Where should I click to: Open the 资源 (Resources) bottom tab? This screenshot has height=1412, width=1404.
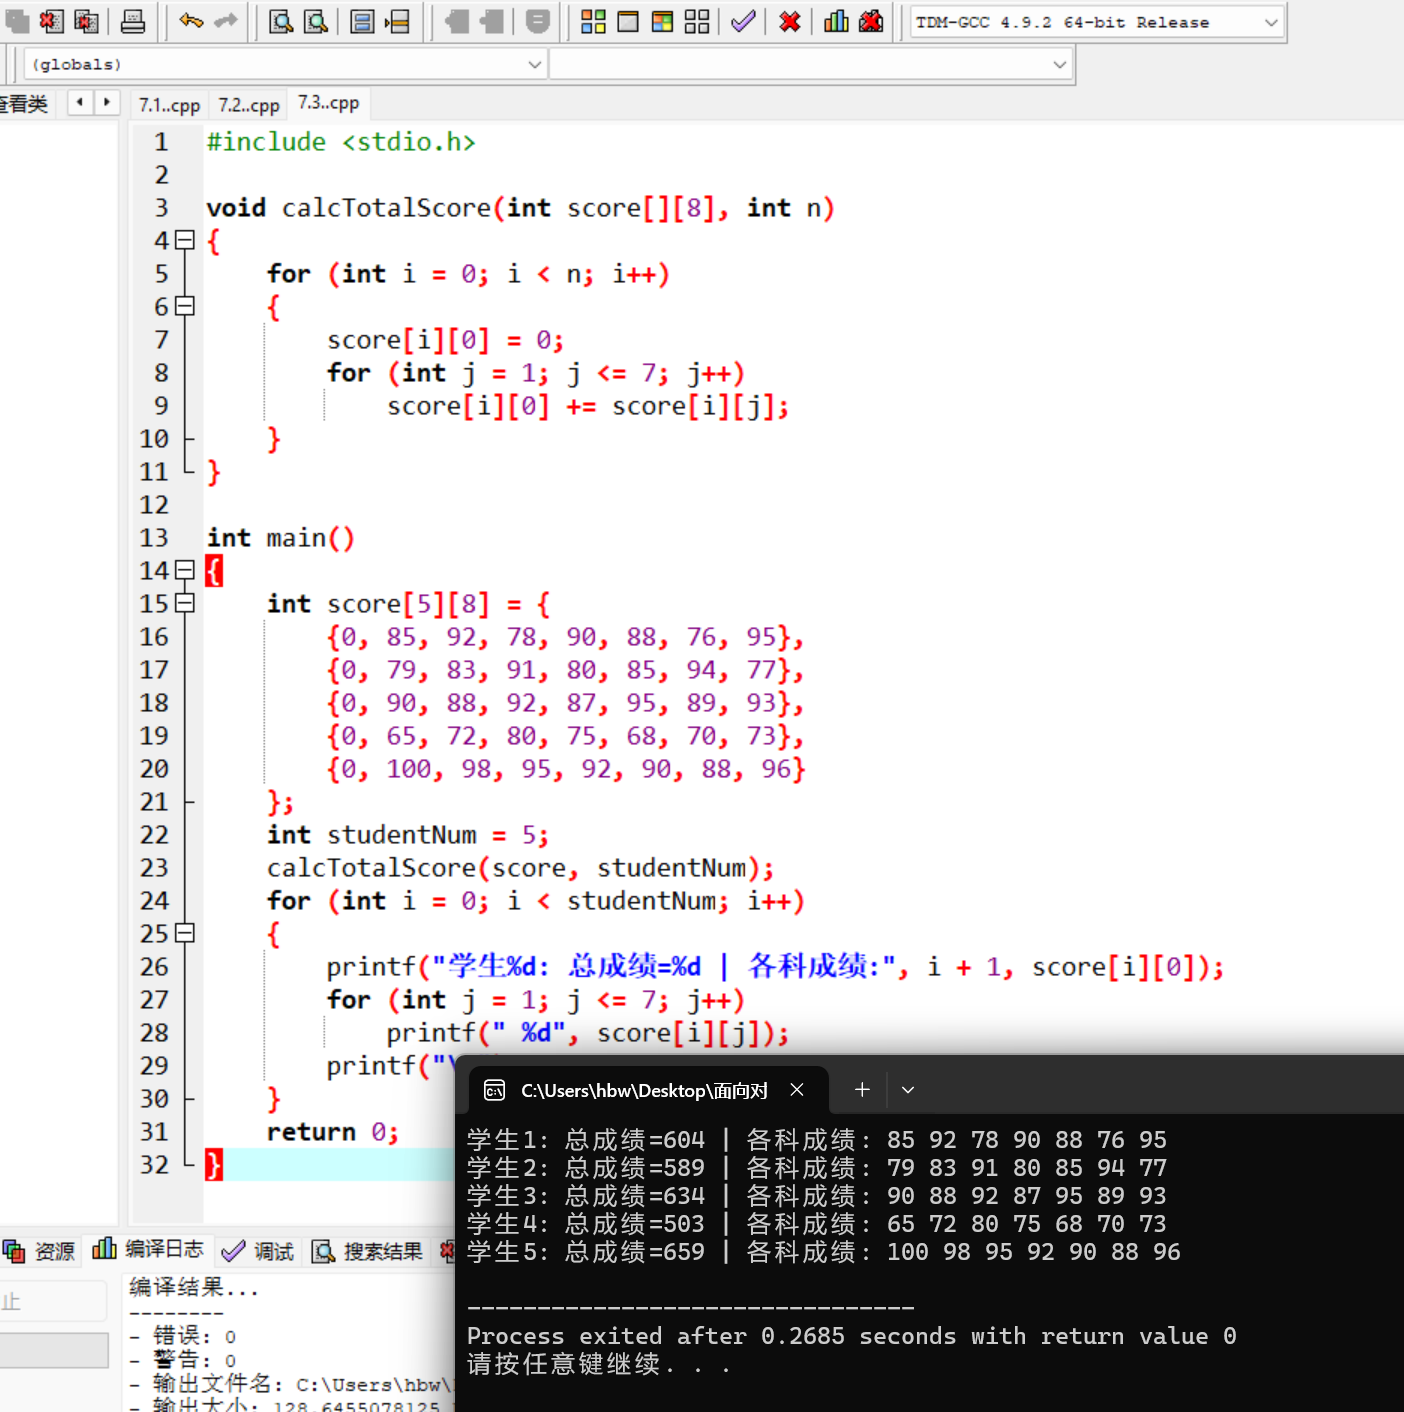tap(40, 1251)
